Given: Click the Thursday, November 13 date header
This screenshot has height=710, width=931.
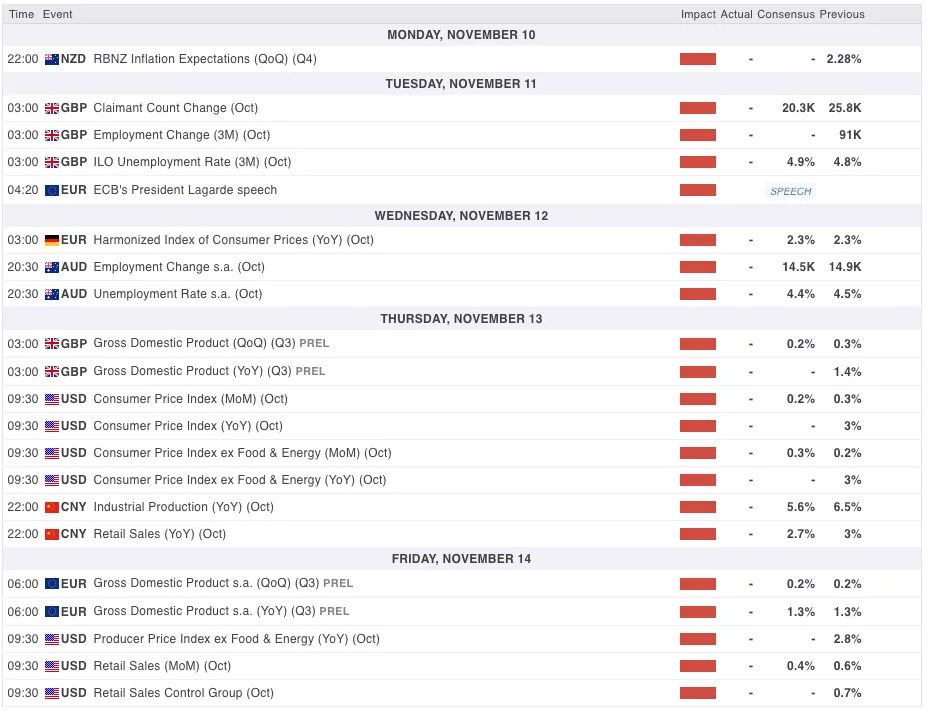Looking at the screenshot, I should (461, 319).
